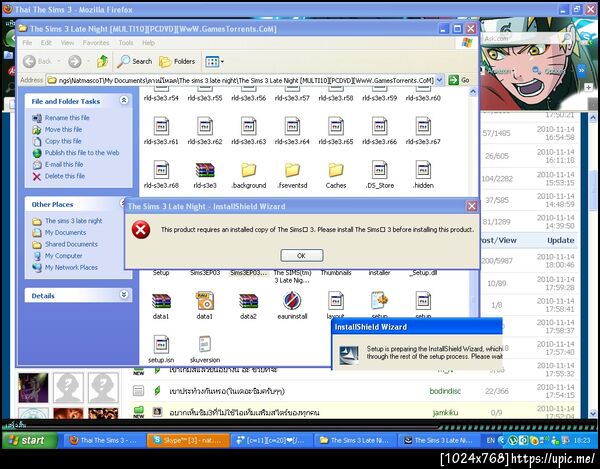Select the .fseventsd folder icon
The image size is (600, 469).
292,170
